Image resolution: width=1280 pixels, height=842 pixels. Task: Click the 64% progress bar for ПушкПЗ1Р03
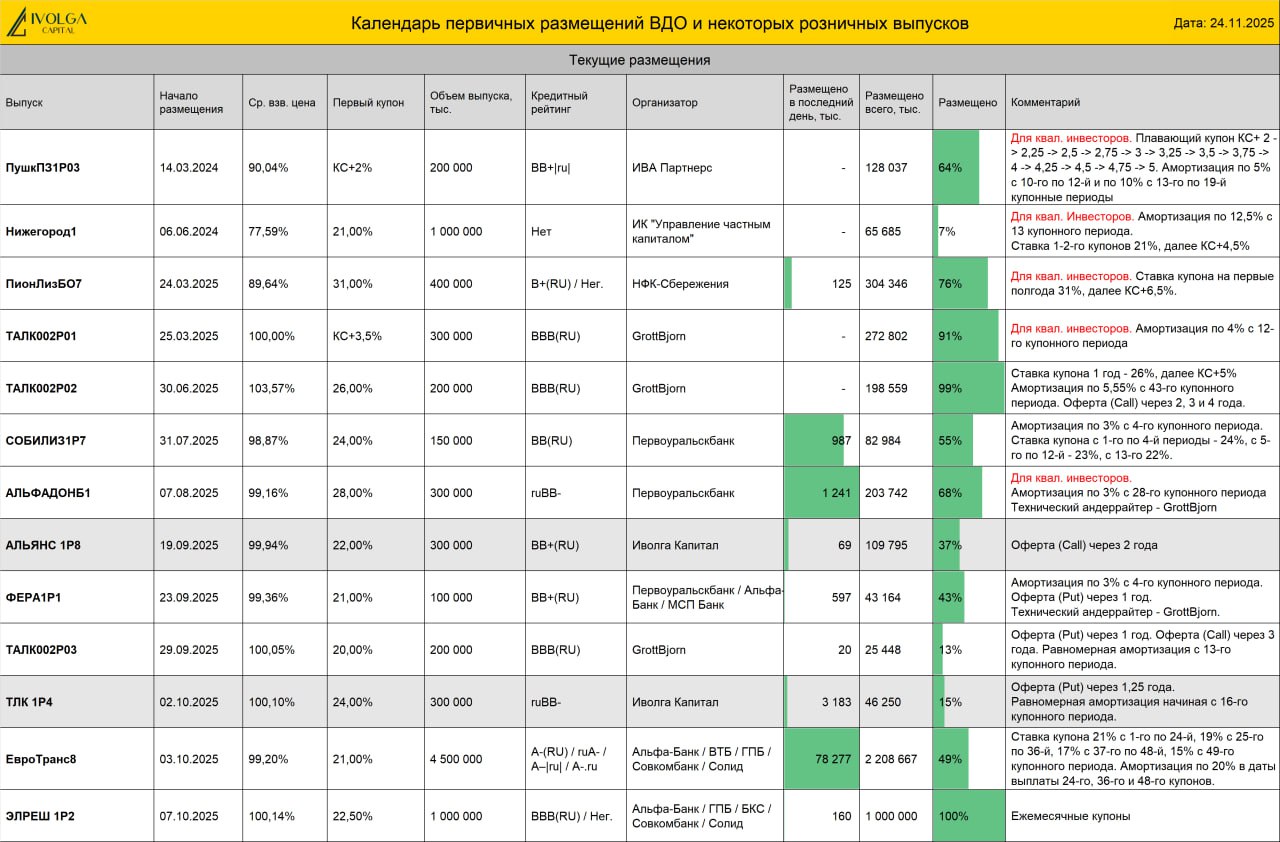956,168
